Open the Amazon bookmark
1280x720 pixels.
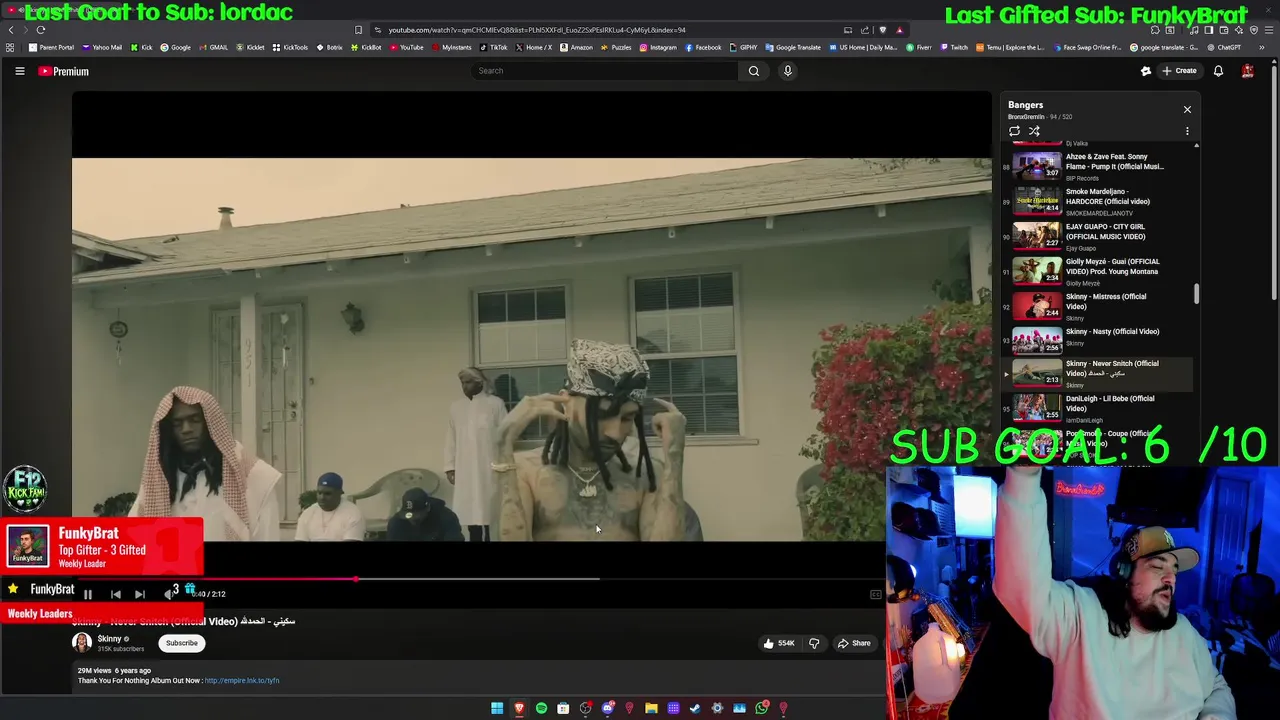point(576,47)
